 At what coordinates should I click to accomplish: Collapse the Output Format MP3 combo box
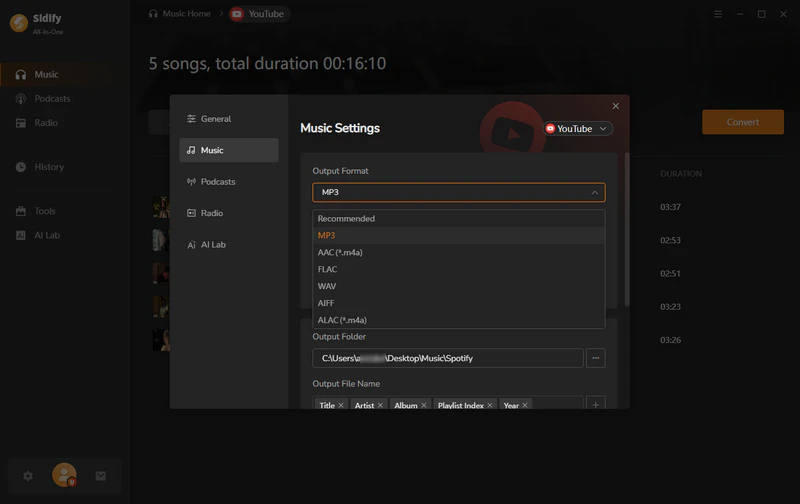click(x=459, y=192)
